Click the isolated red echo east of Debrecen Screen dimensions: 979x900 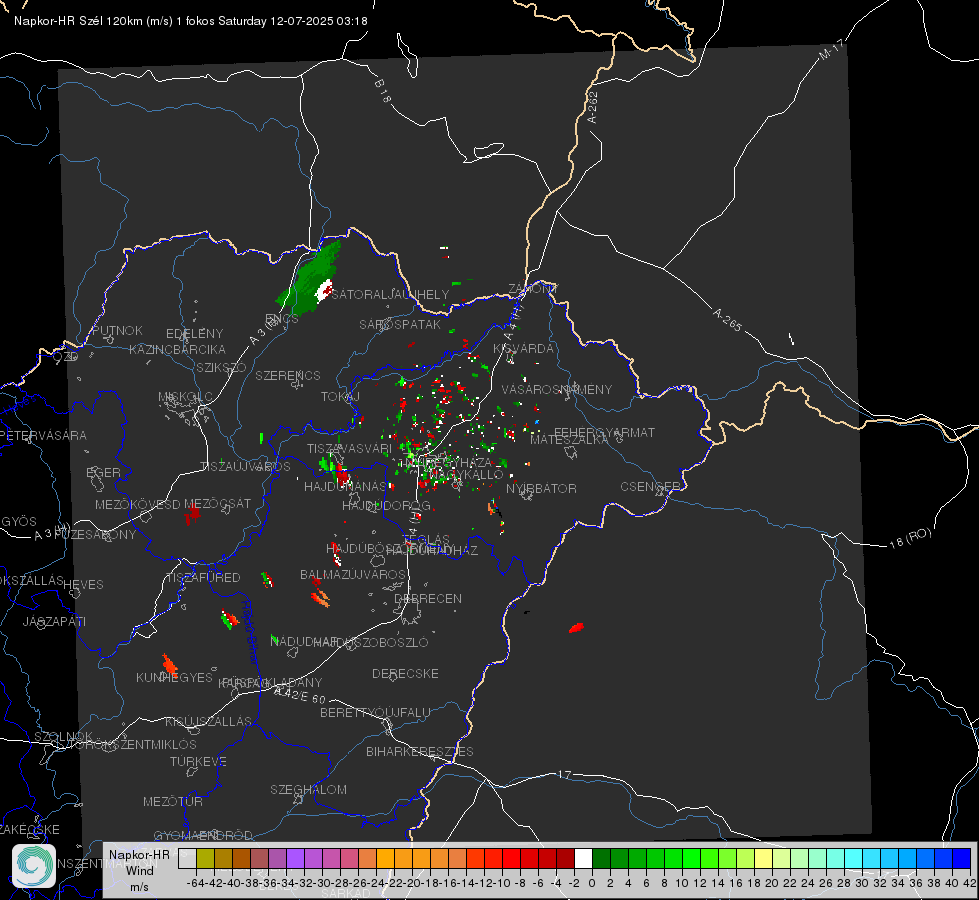click(576, 627)
